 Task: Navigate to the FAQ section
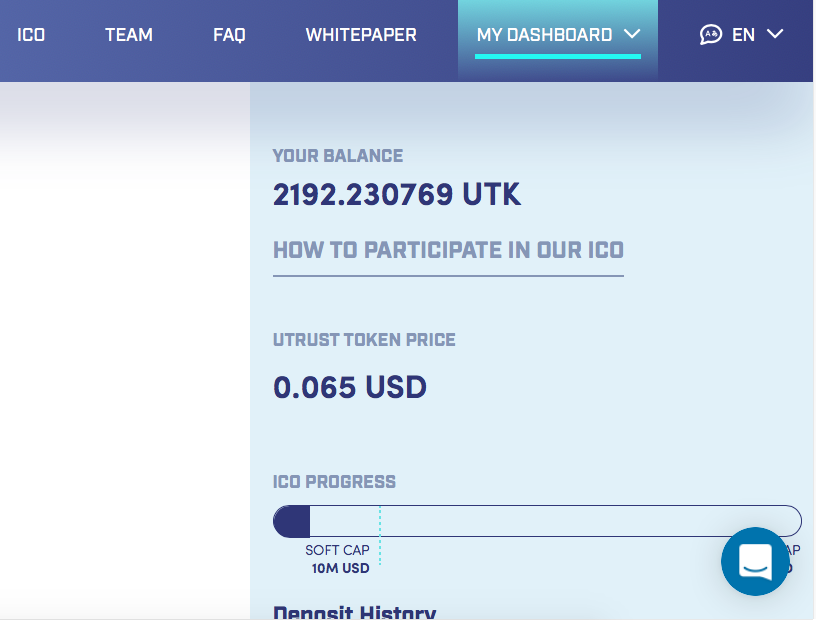coord(229,35)
